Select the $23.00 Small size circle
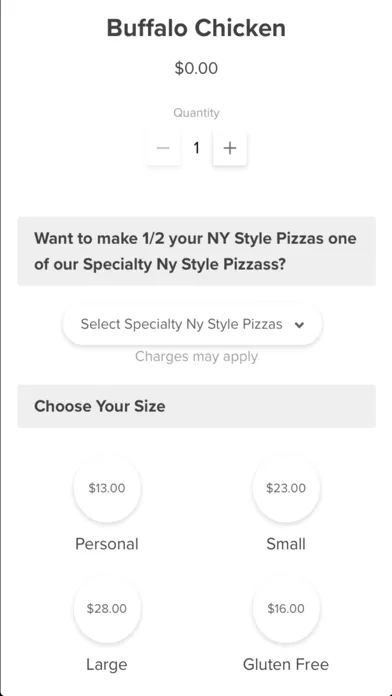The width and height of the screenshot is (392, 696). tap(286, 488)
